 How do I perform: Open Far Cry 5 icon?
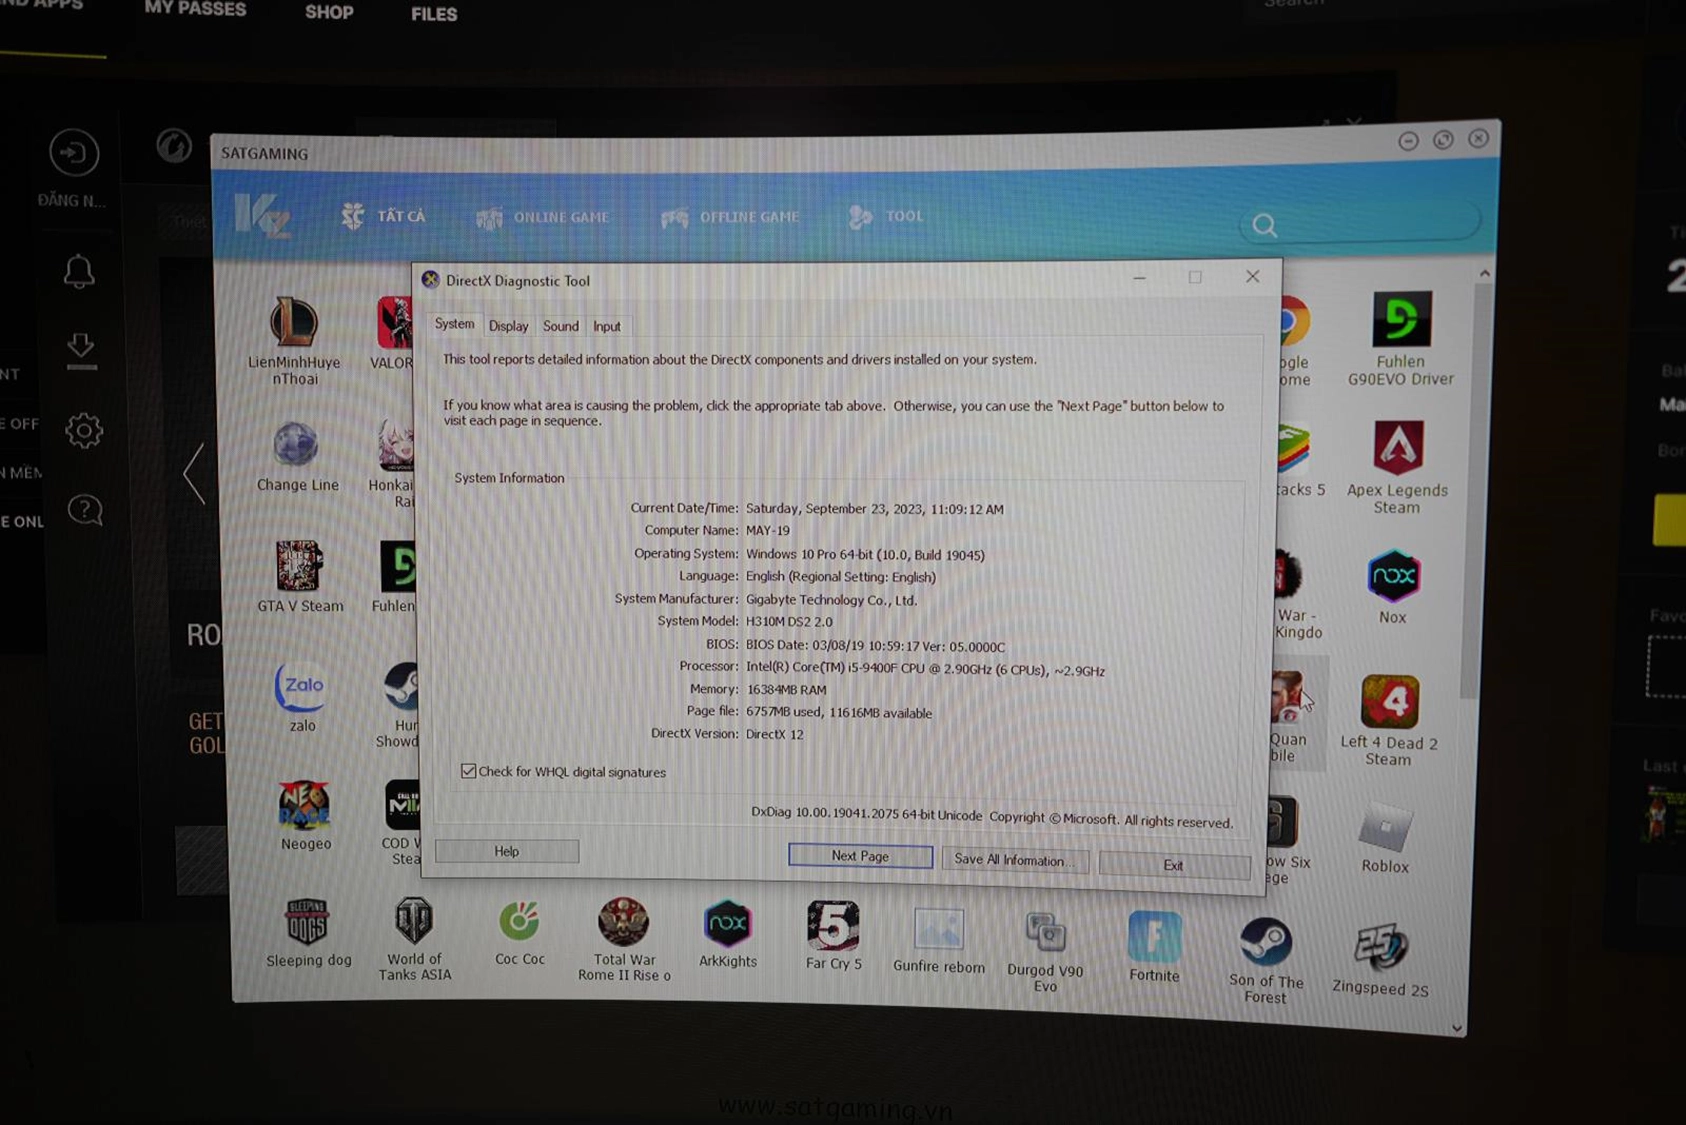(832, 926)
